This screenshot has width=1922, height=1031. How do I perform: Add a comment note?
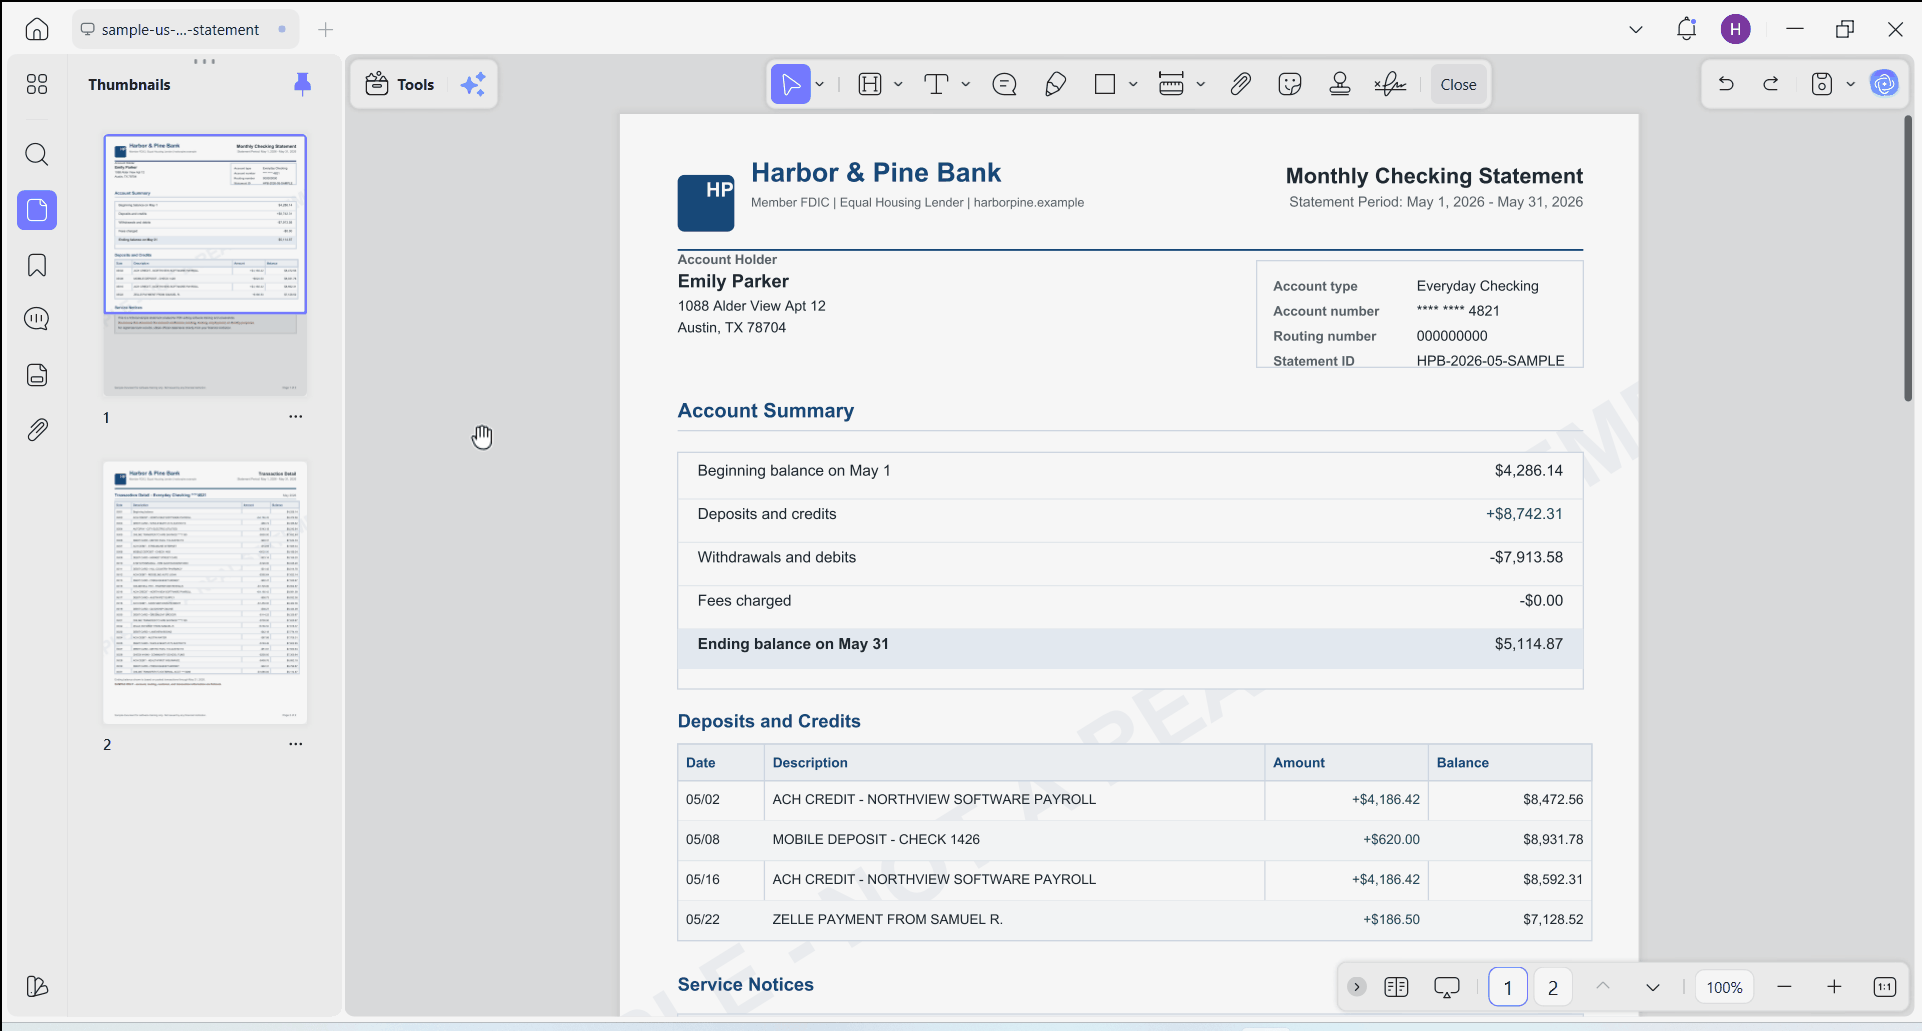tap(1004, 84)
